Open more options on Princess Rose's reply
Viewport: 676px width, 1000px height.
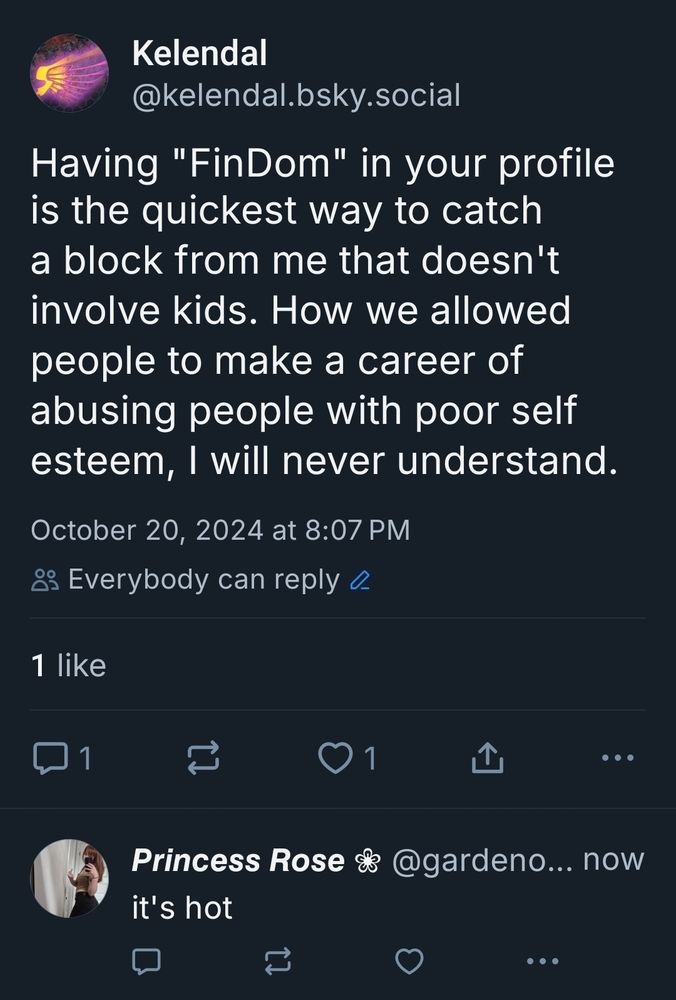(543, 961)
